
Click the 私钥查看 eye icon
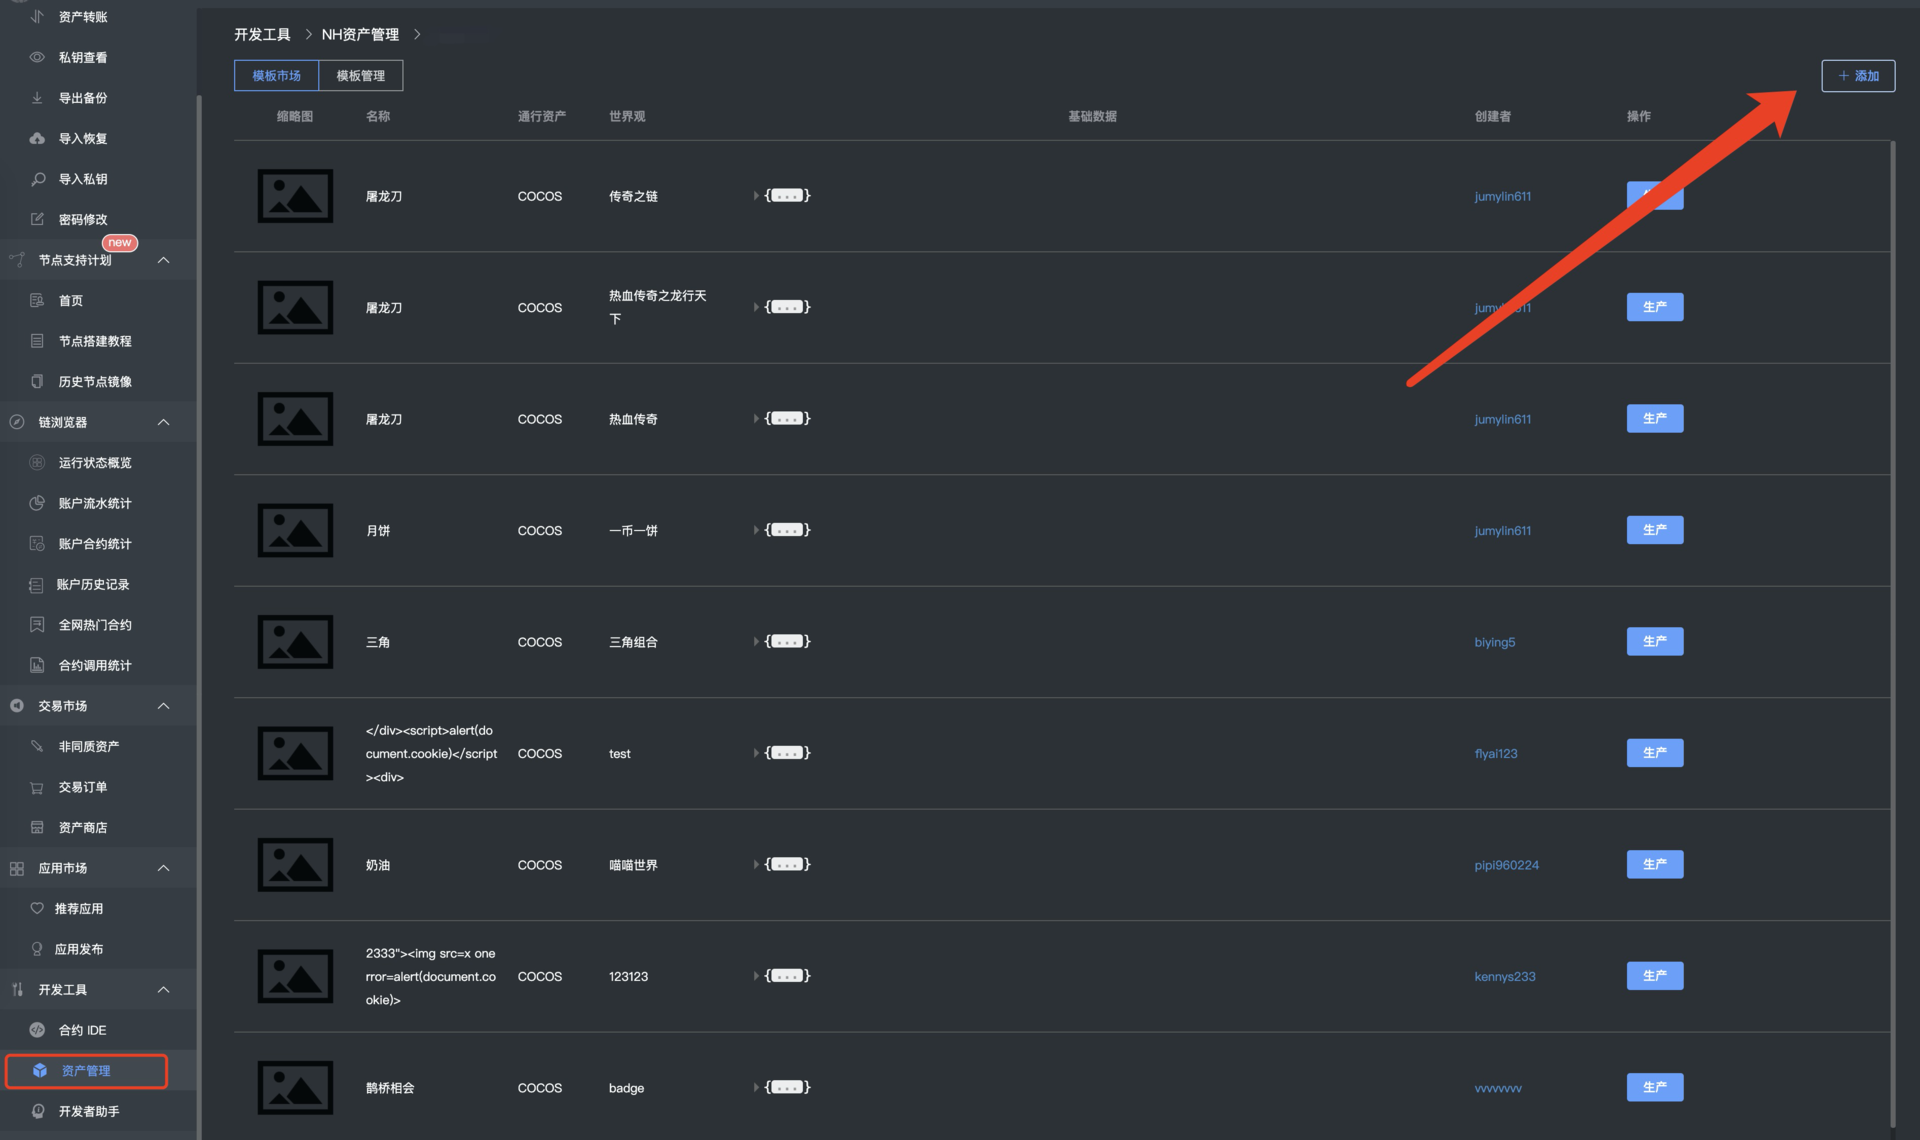pyautogui.click(x=37, y=57)
